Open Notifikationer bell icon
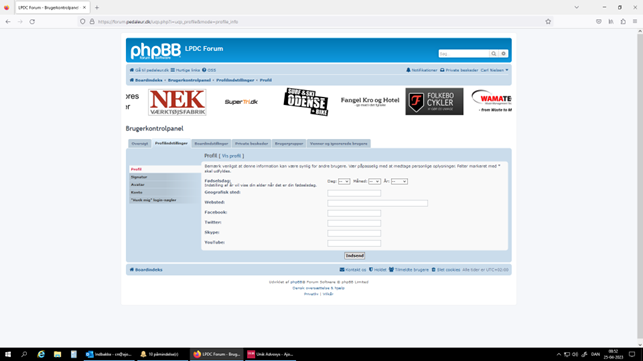 point(408,70)
